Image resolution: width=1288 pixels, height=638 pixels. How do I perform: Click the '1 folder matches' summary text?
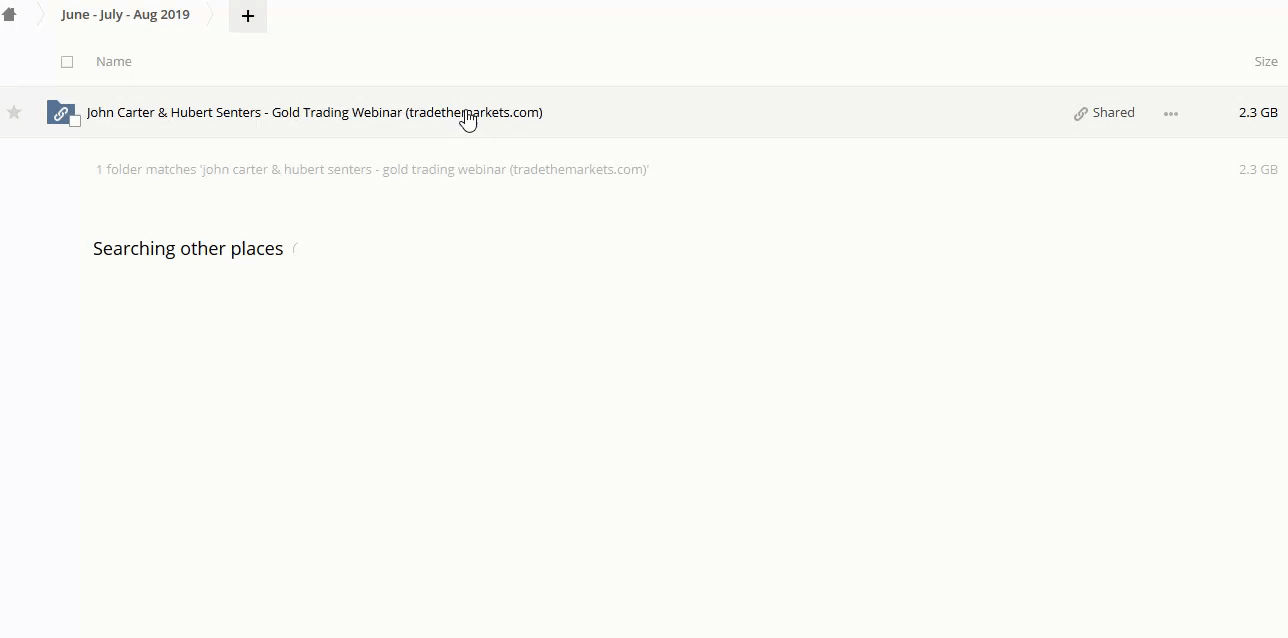tap(372, 170)
